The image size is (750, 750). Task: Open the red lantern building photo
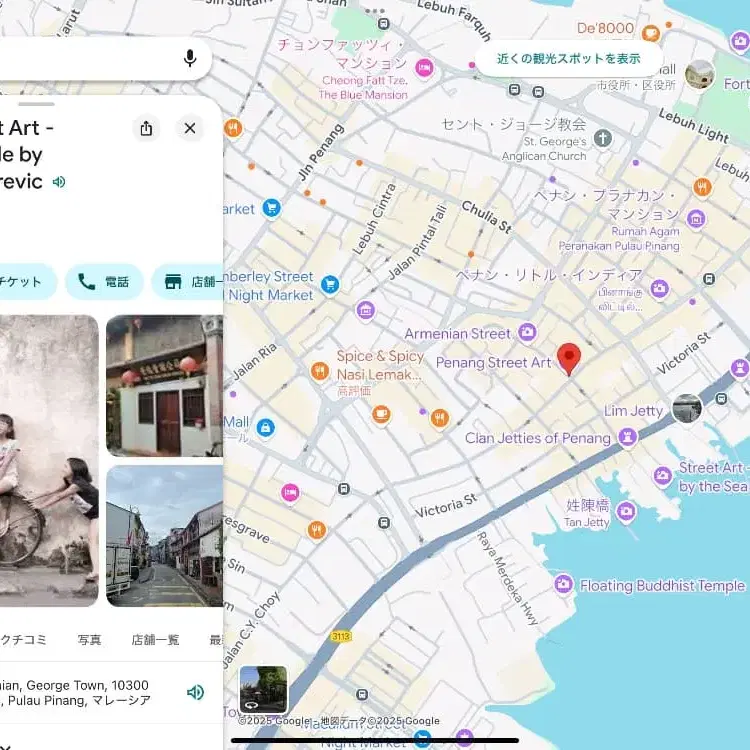point(165,386)
